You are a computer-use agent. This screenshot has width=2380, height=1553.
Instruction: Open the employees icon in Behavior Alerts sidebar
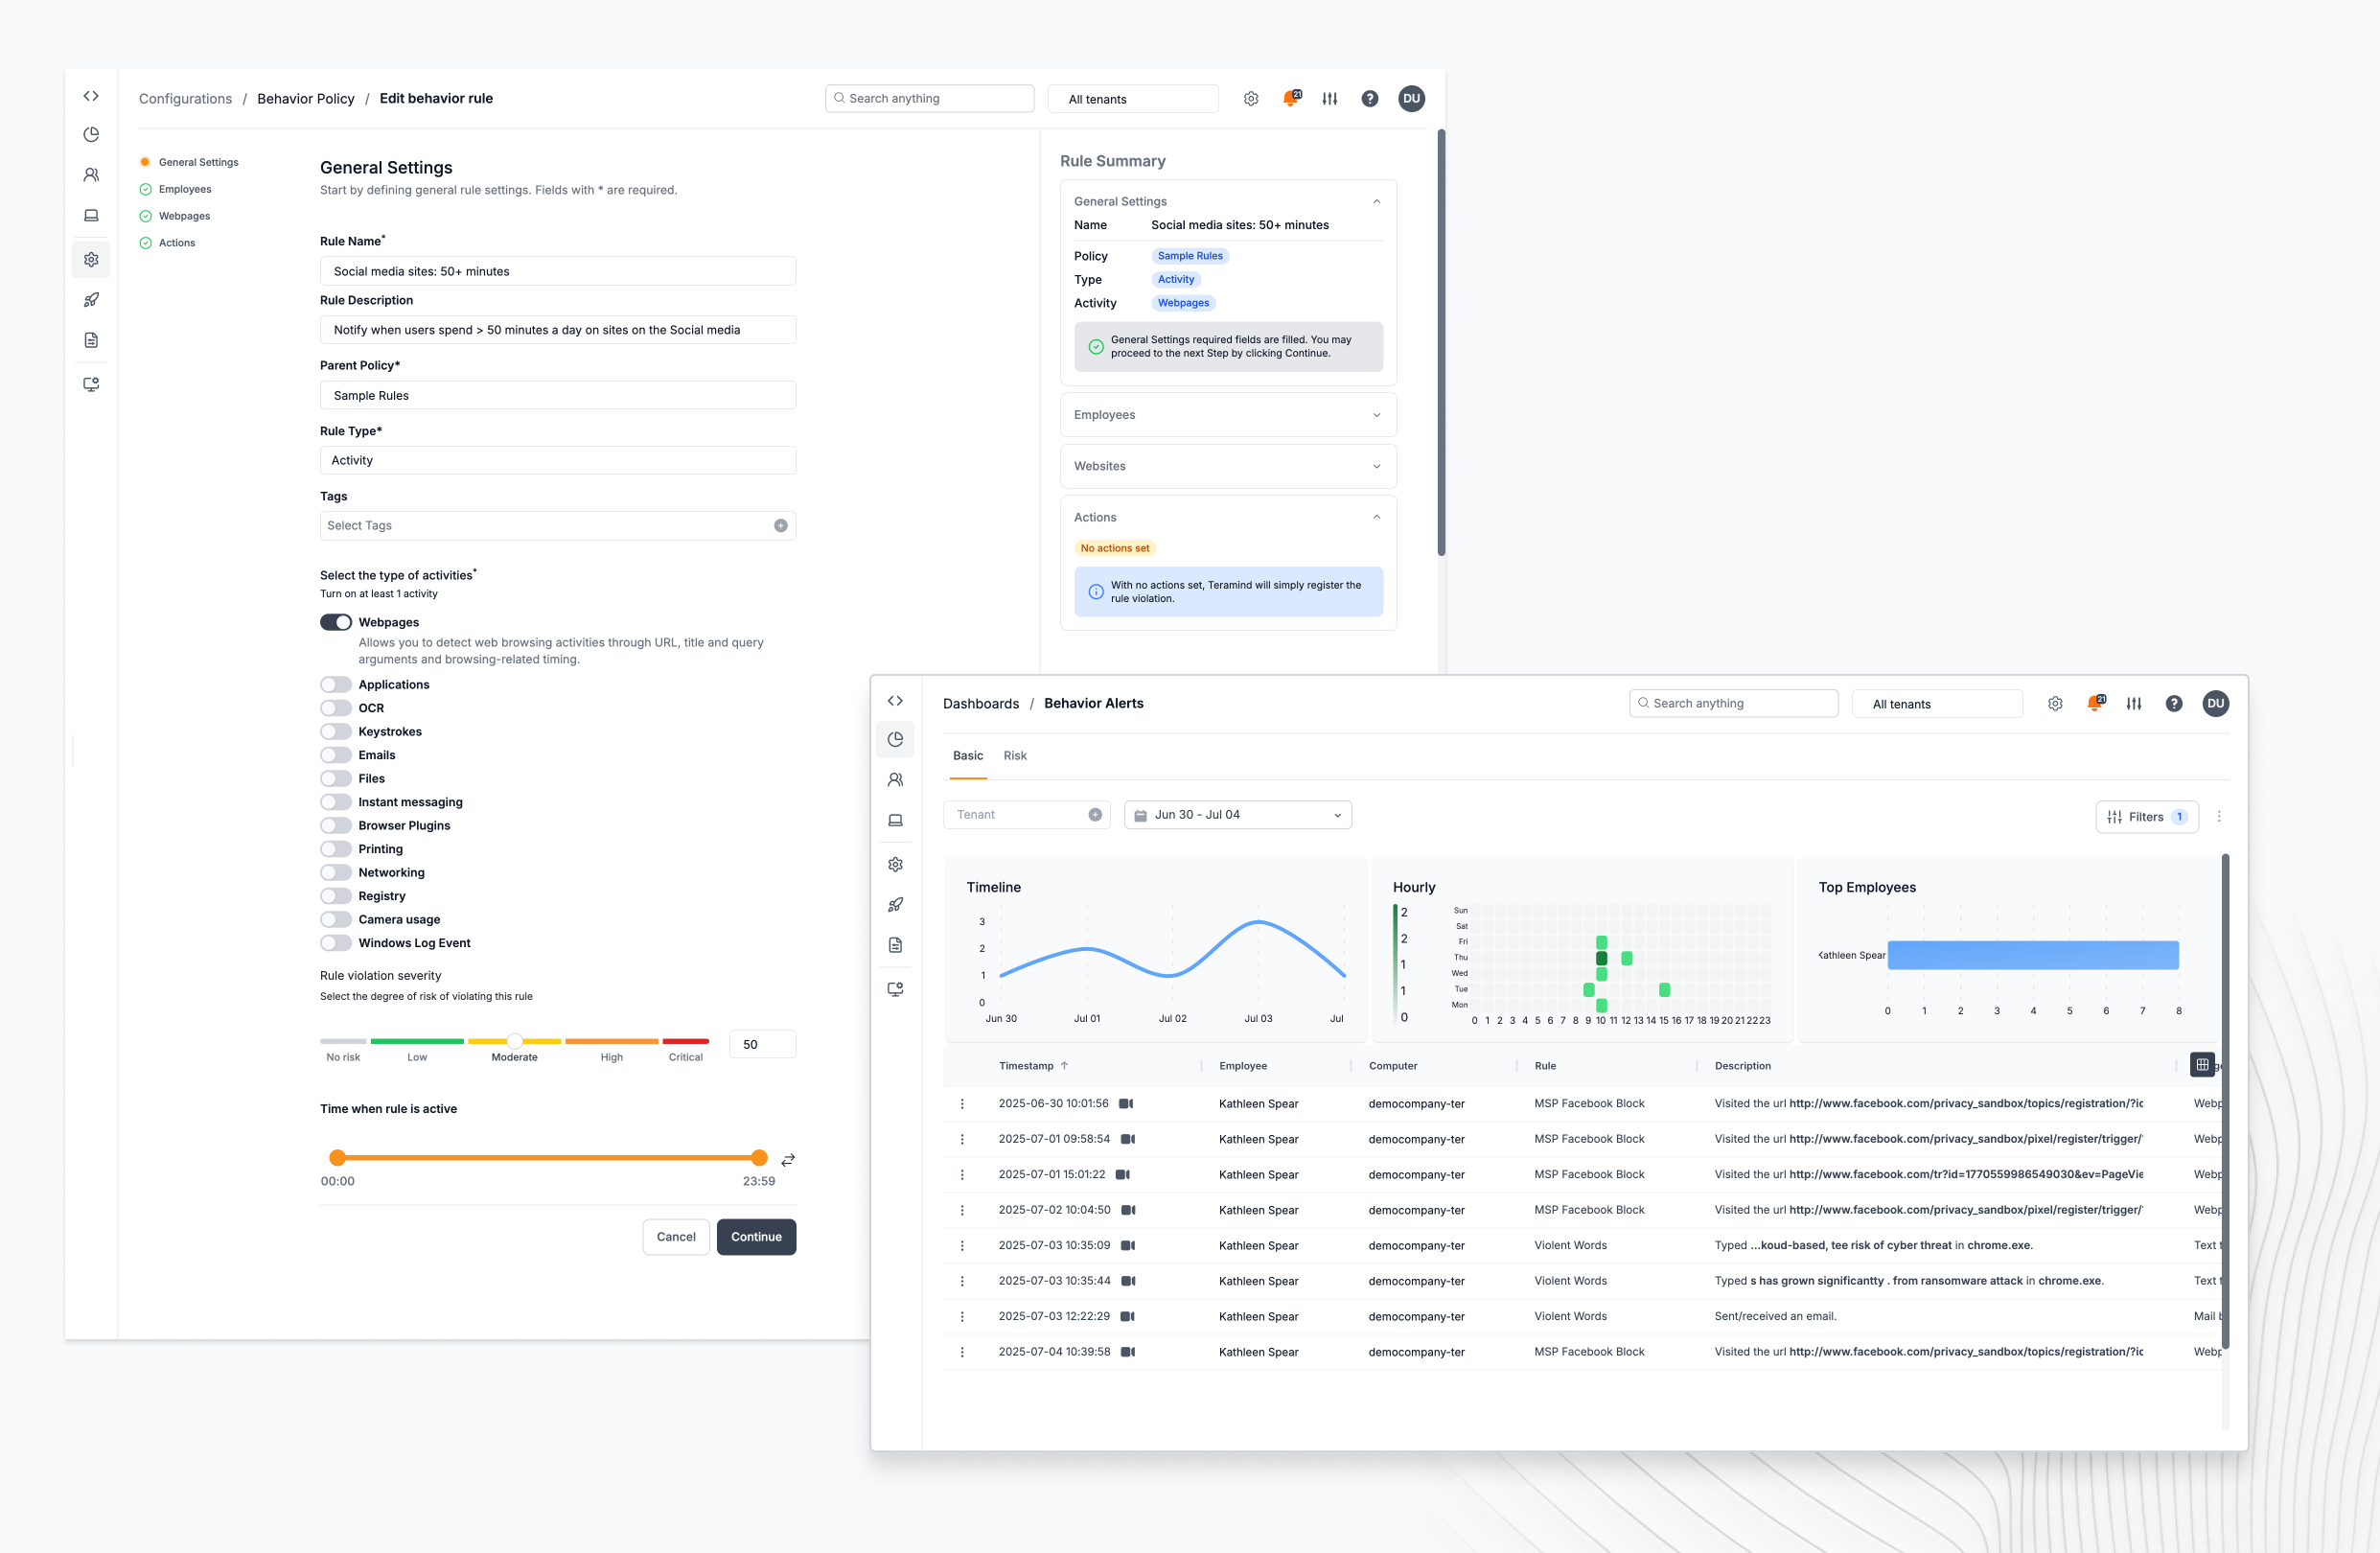[895, 780]
